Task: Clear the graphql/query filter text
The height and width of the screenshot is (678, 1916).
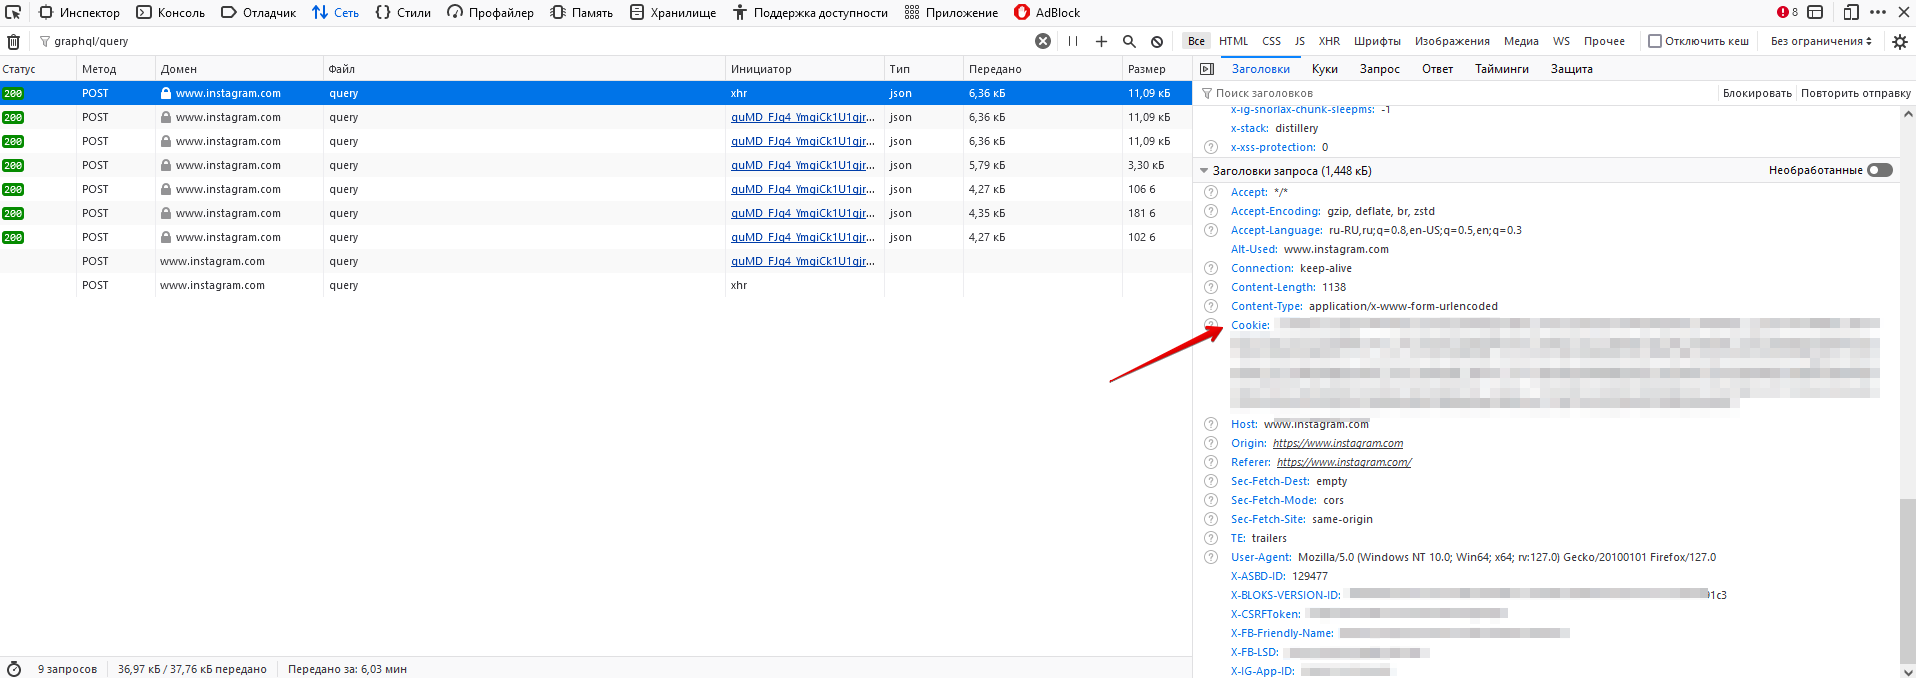Action: click(1043, 41)
